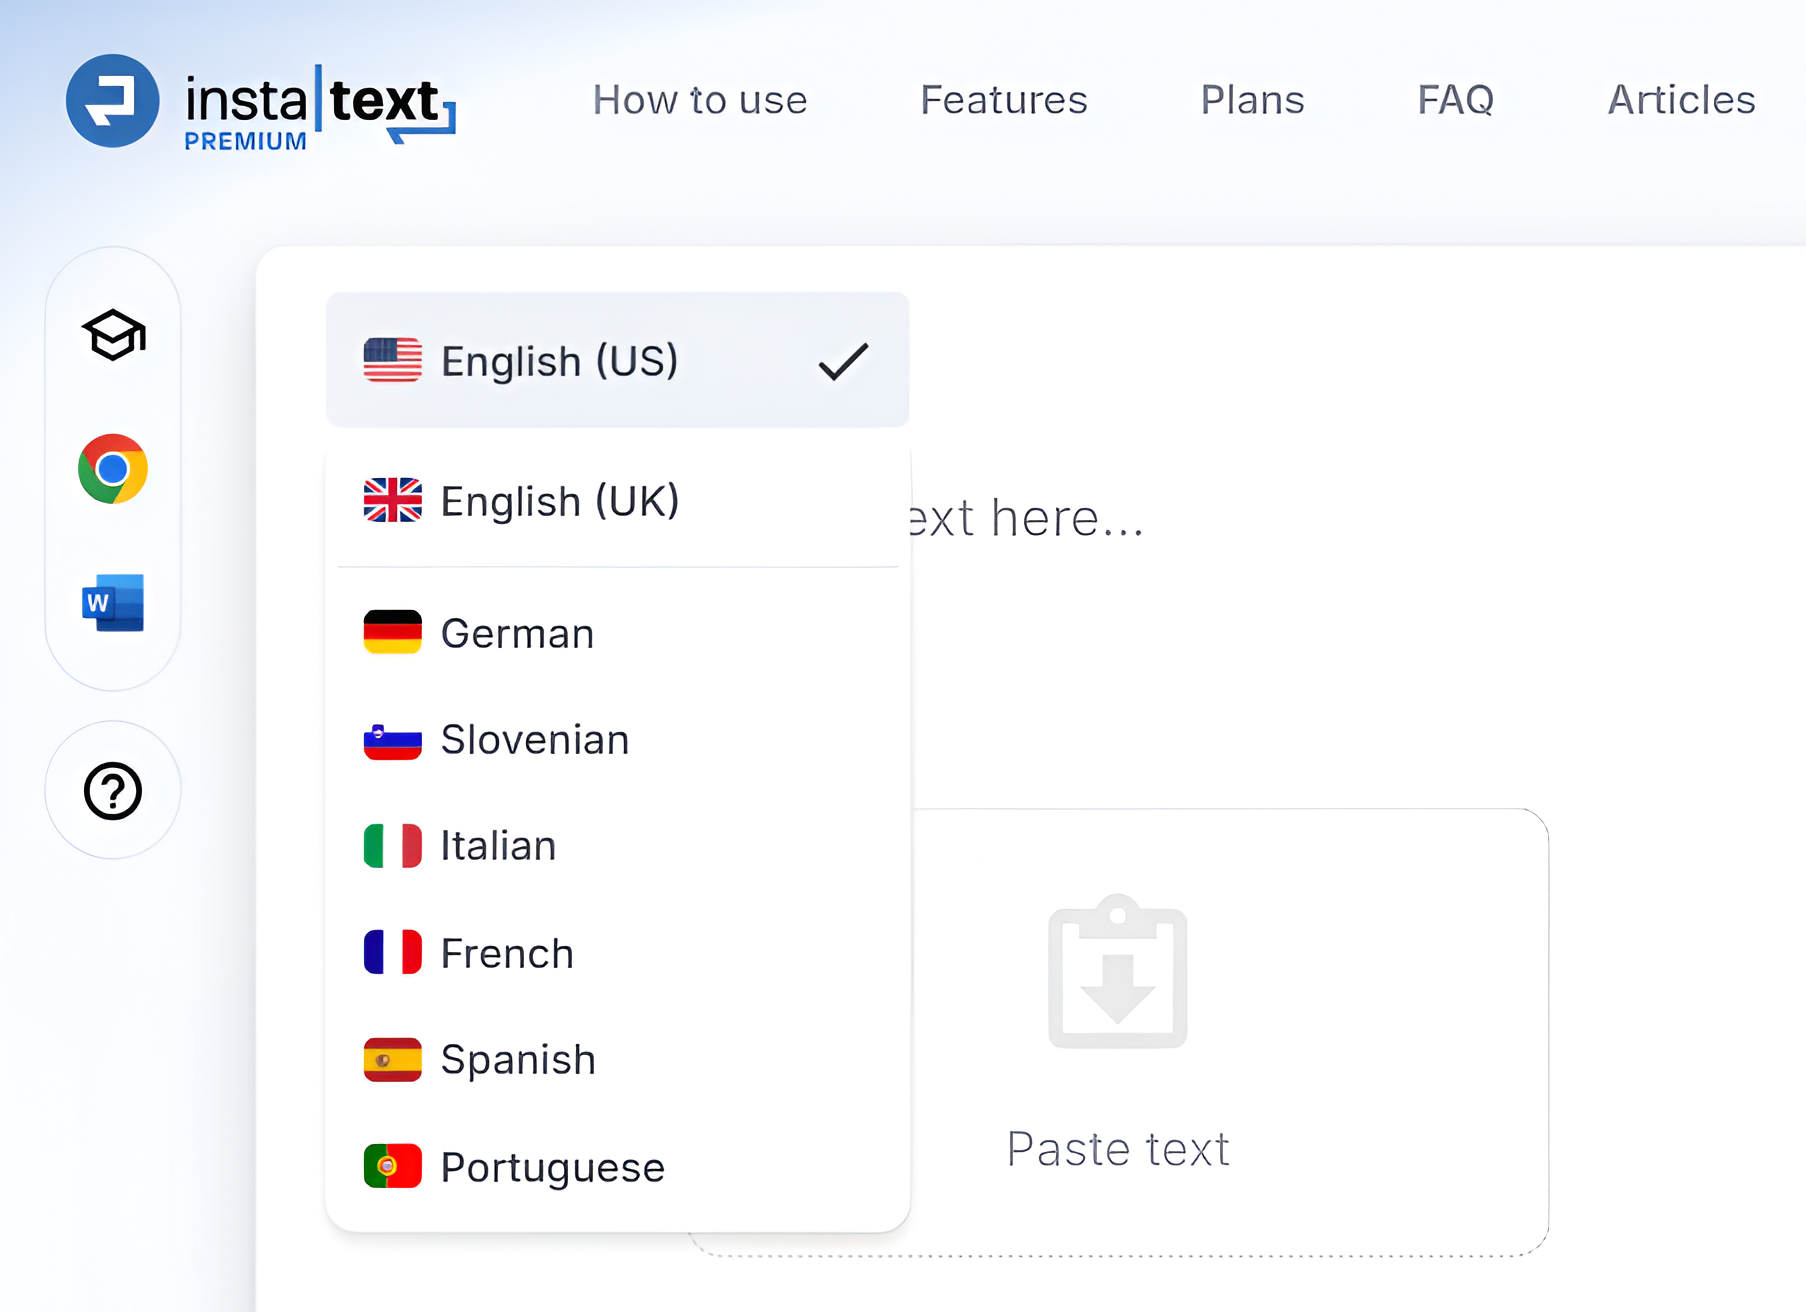The width and height of the screenshot is (1806, 1312).
Task: Click the Paste text area
Action: coord(1118,1148)
